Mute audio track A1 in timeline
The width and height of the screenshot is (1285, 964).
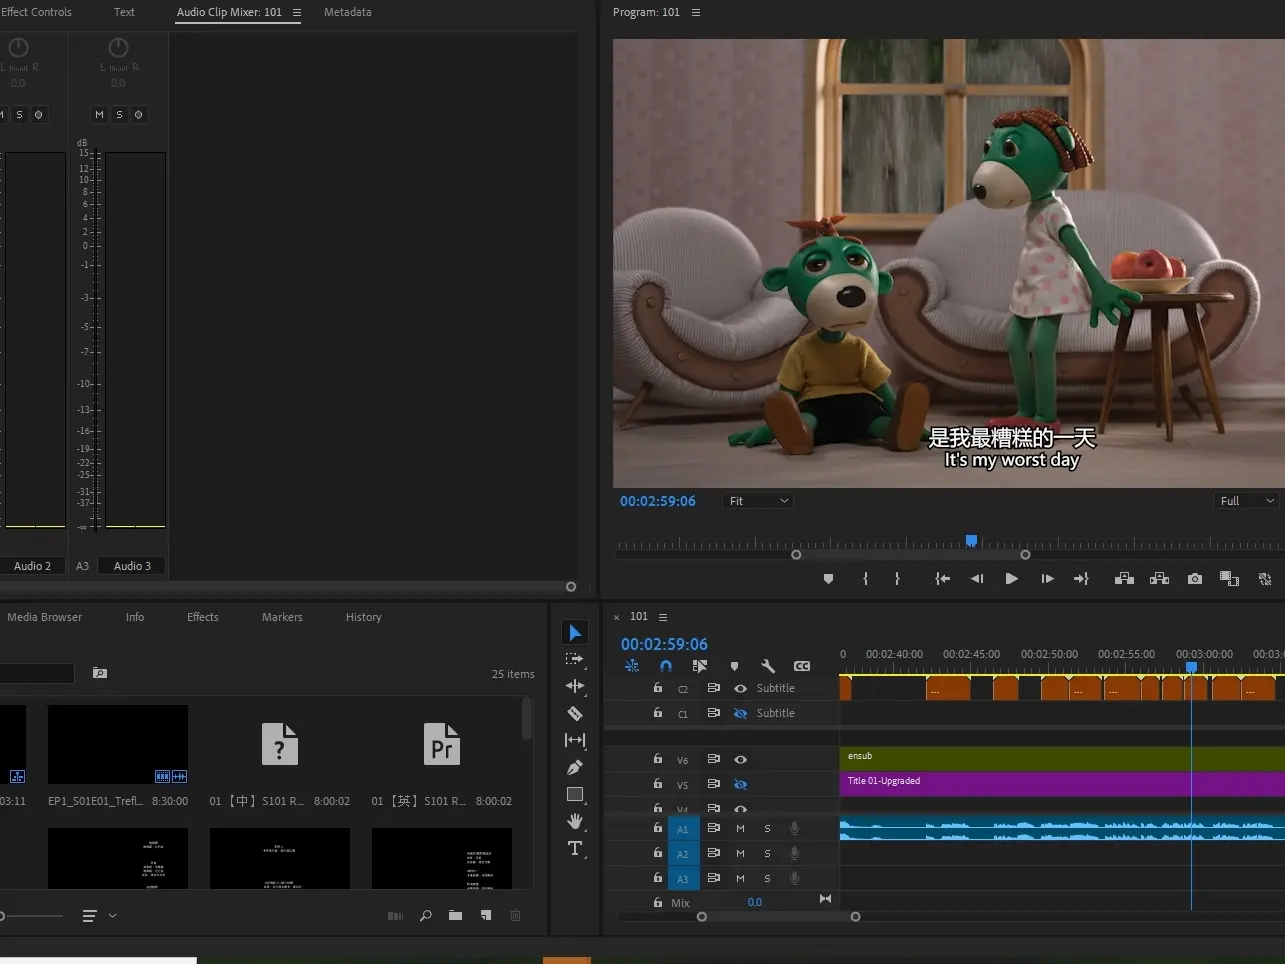740,828
